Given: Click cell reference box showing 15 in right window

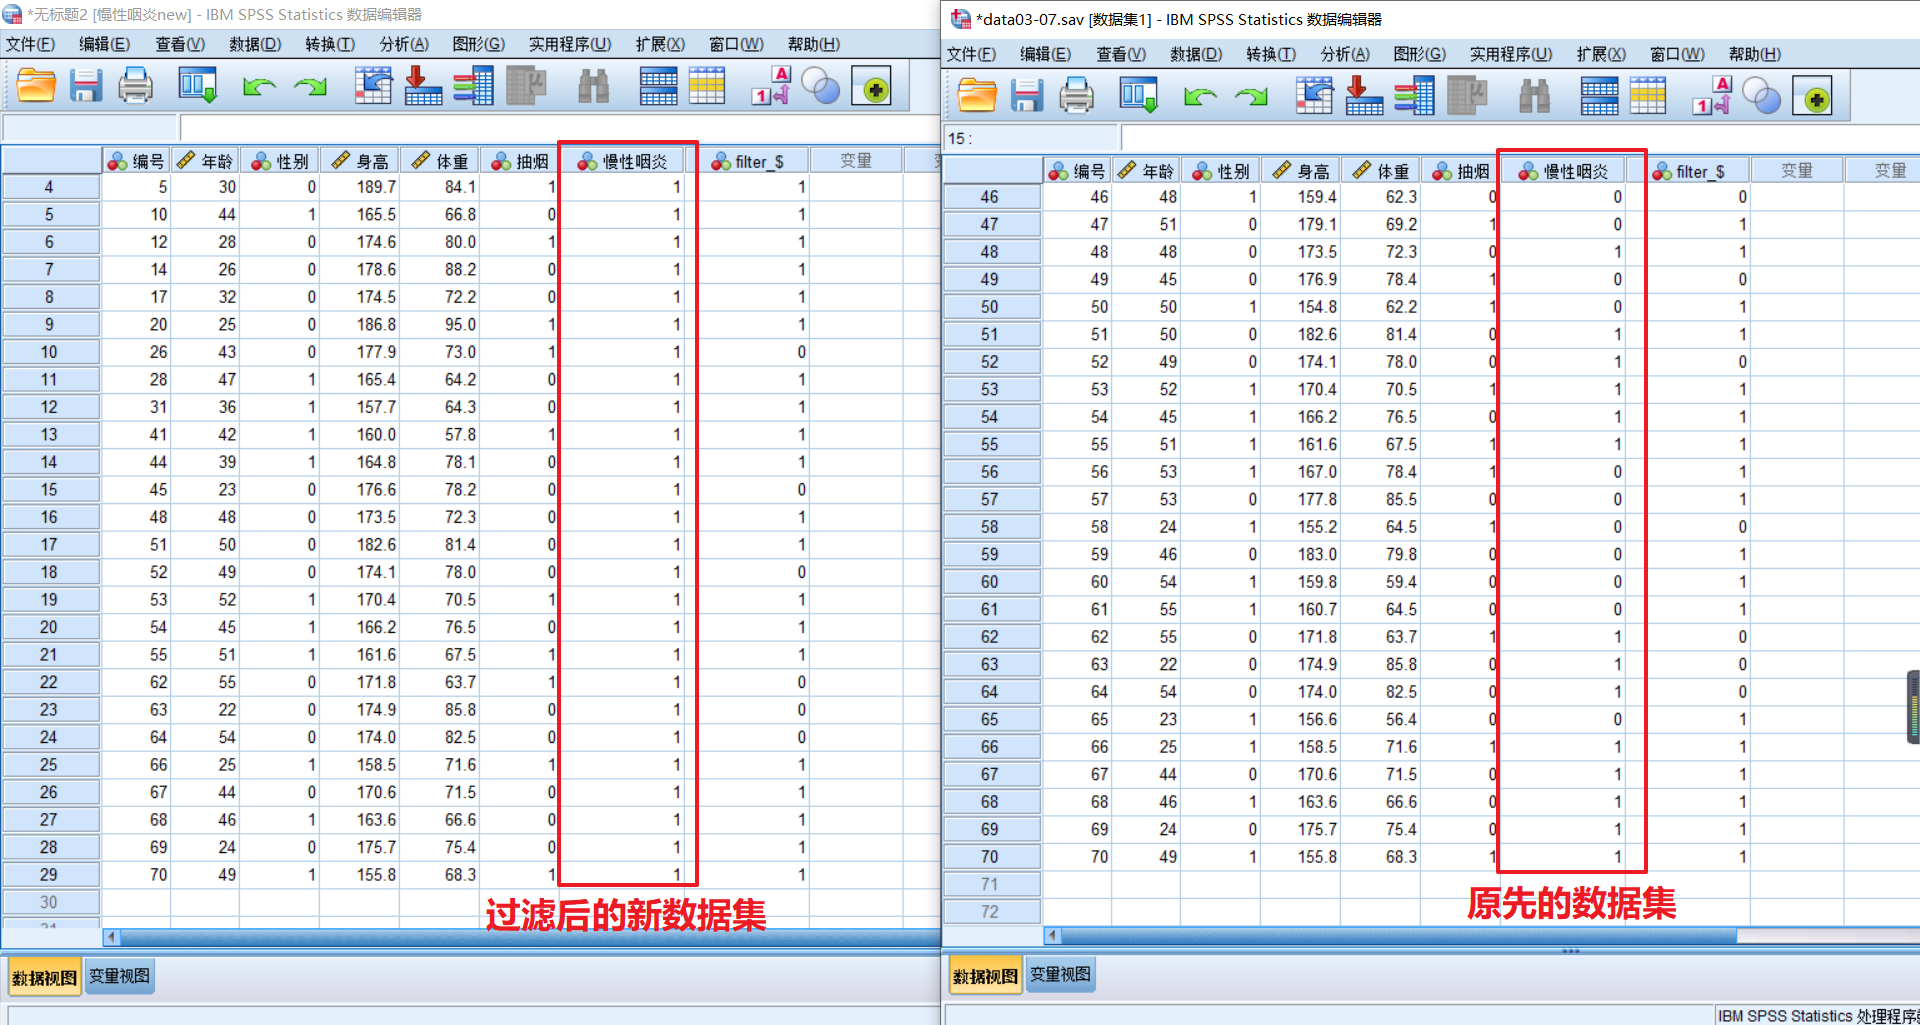Looking at the screenshot, I should (x=1031, y=138).
